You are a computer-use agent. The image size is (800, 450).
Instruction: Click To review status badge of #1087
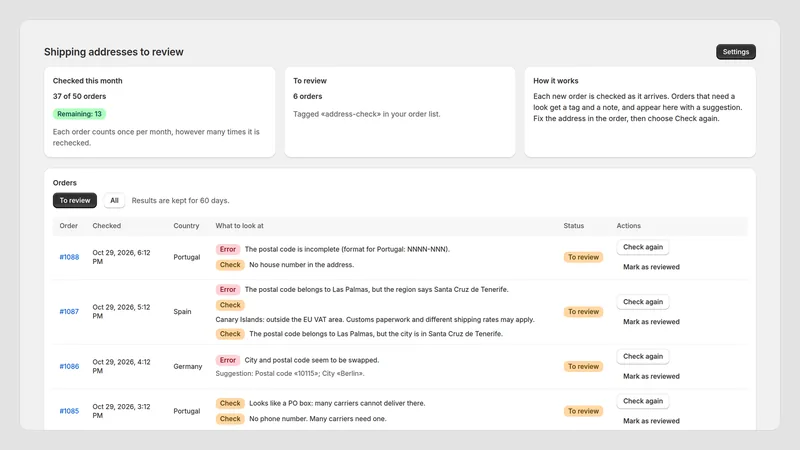(x=583, y=312)
